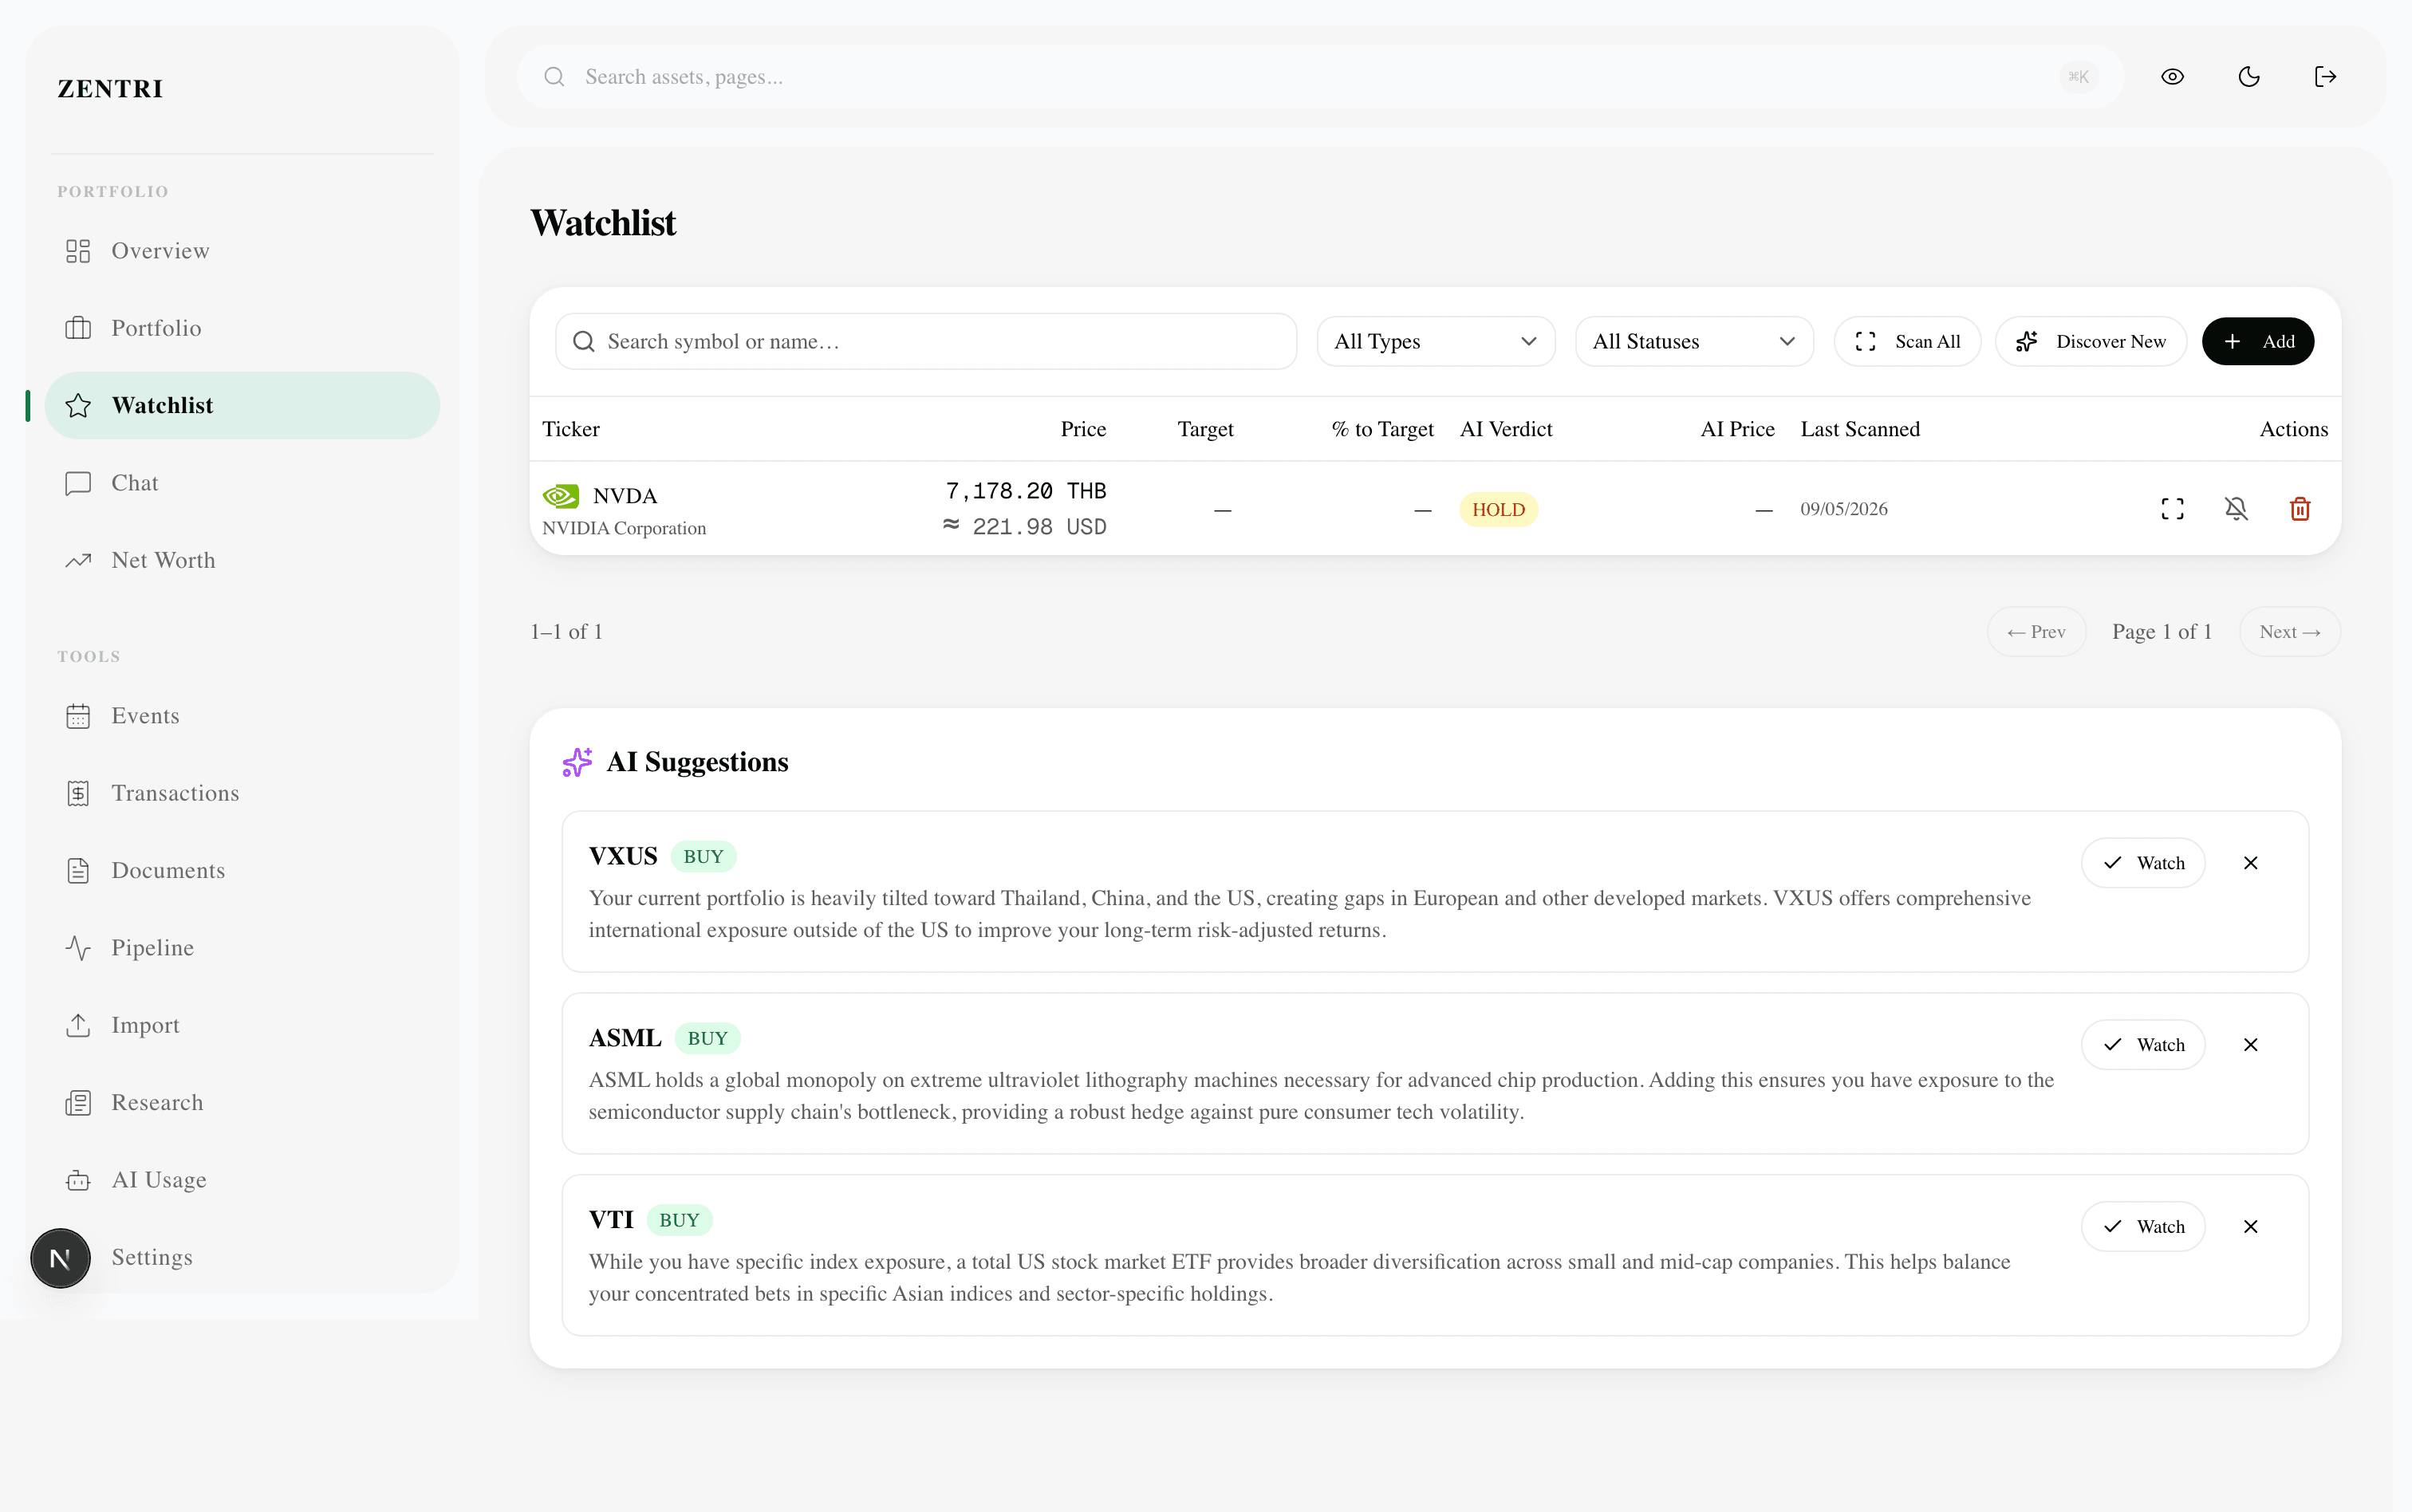The height and width of the screenshot is (1512, 2412).
Task: Open the AI Usage page
Action: [243, 1180]
